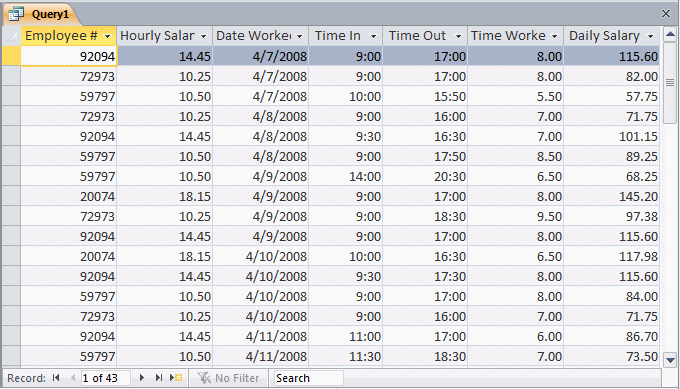Click Daily Salary cell 57.75

(x=611, y=96)
